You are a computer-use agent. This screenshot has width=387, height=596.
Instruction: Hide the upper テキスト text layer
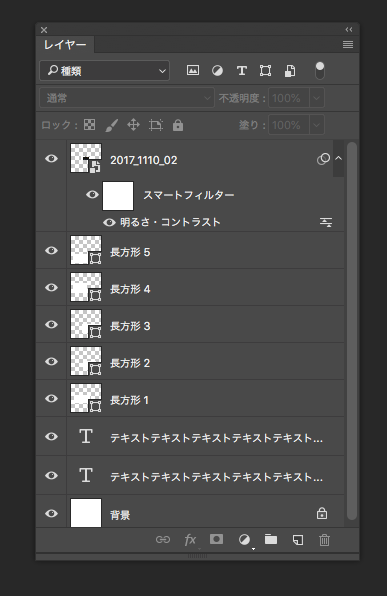(x=51, y=436)
